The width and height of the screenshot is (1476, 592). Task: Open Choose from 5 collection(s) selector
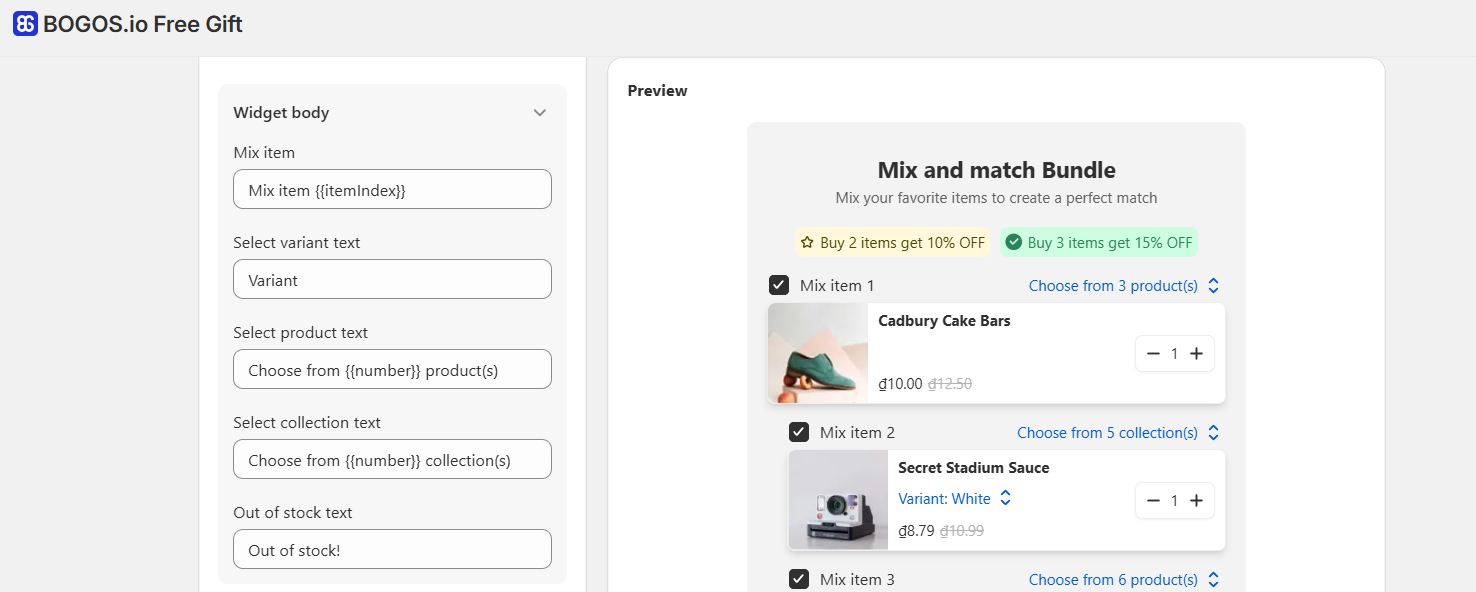click(x=1118, y=433)
